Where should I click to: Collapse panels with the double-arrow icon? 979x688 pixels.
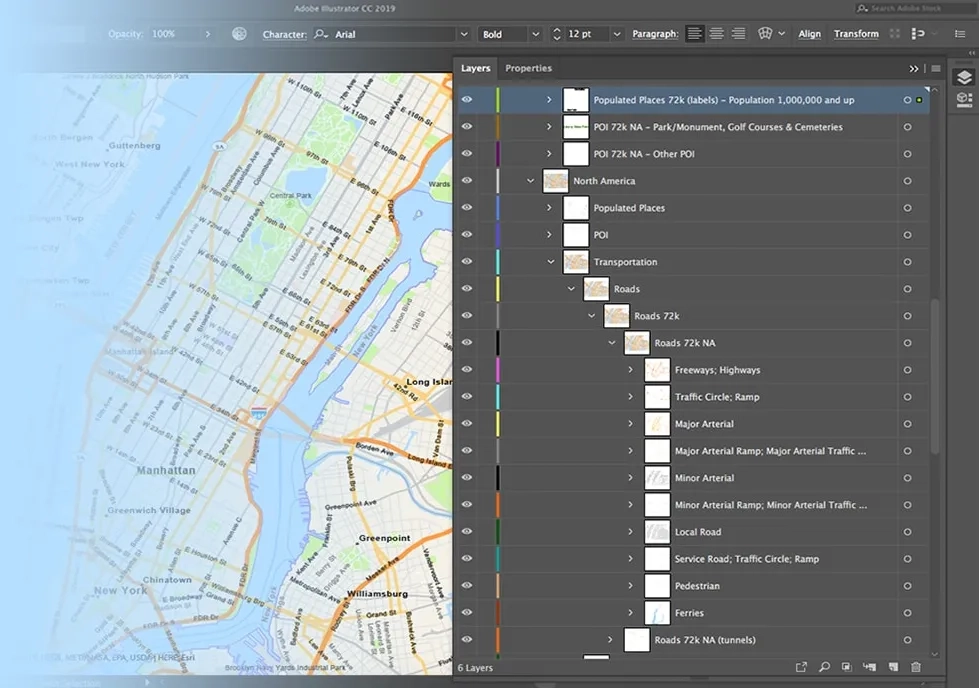(913, 69)
